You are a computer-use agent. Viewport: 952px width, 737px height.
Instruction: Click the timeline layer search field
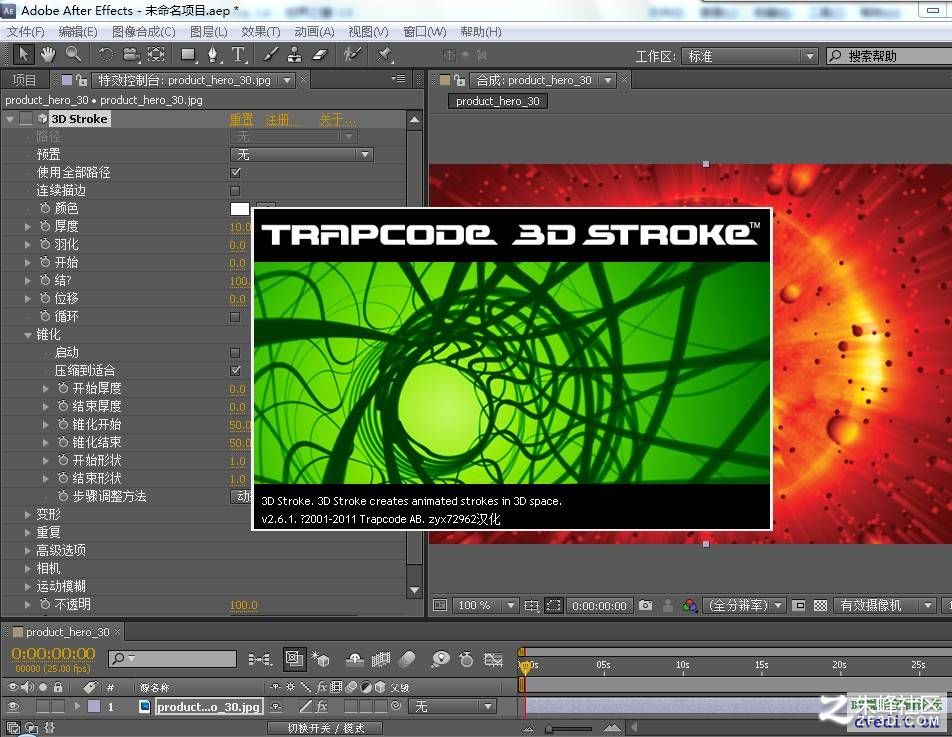coord(172,658)
